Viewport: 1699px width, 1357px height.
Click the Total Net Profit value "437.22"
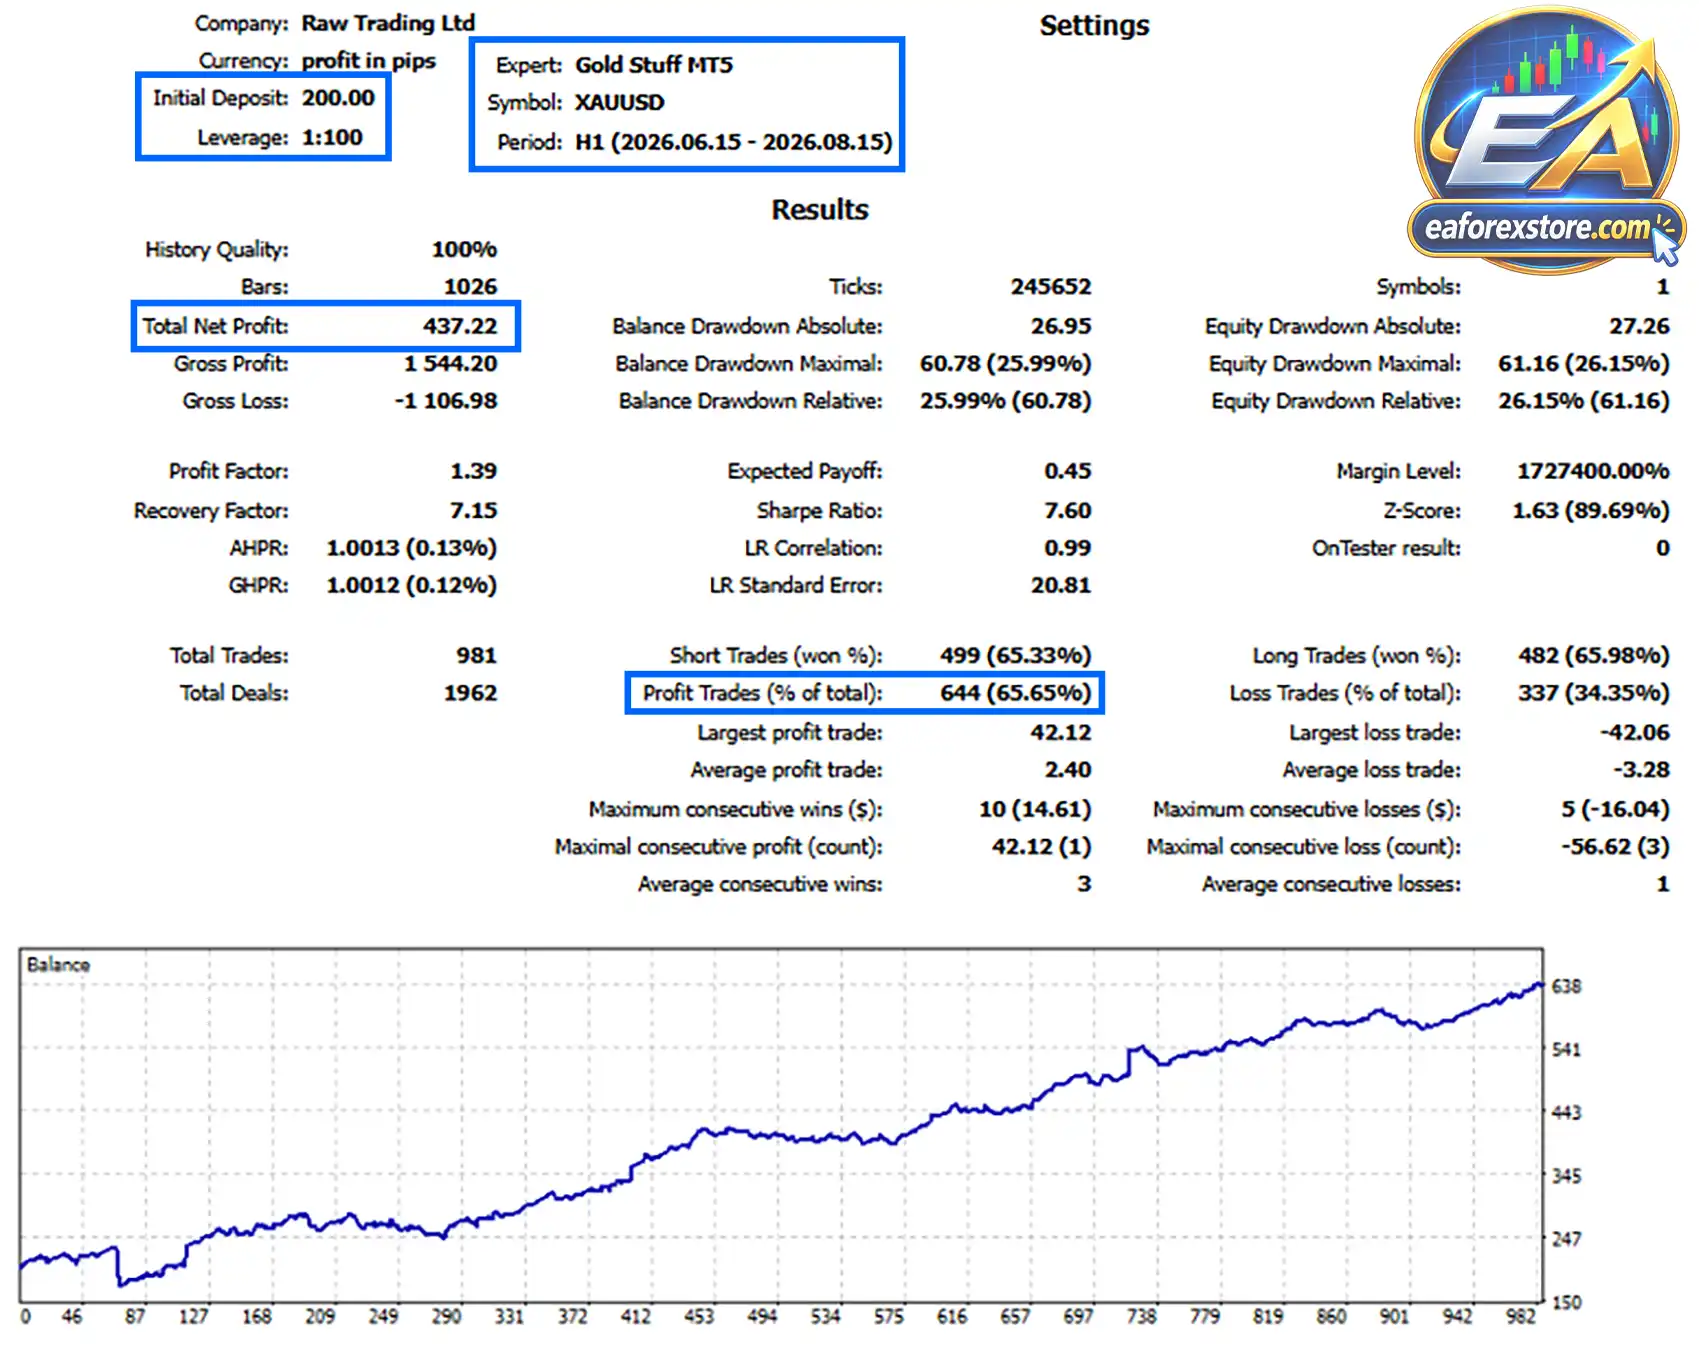pyautogui.click(x=459, y=326)
